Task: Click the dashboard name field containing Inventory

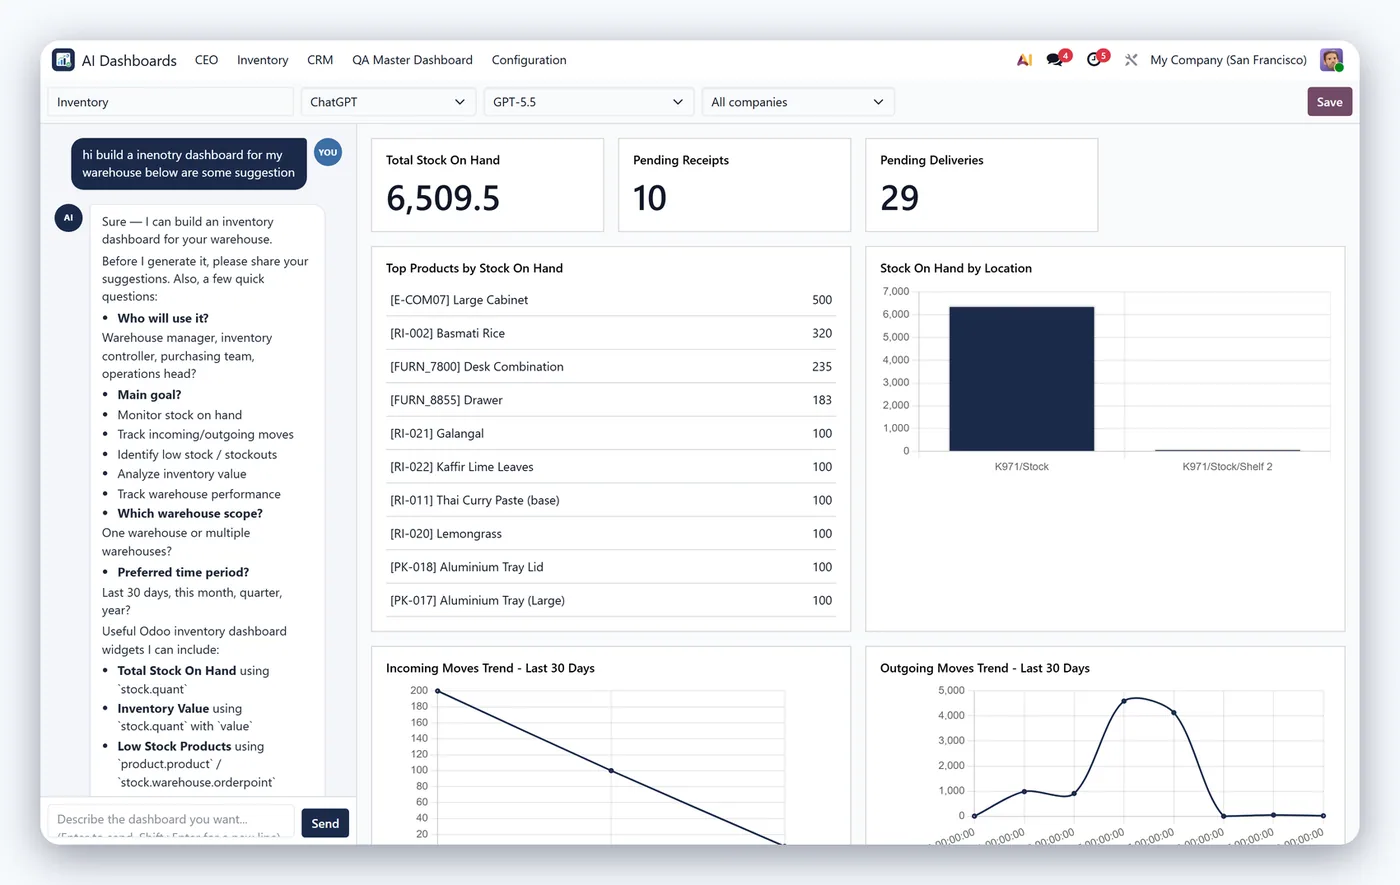Action: (x=171, y=102)
